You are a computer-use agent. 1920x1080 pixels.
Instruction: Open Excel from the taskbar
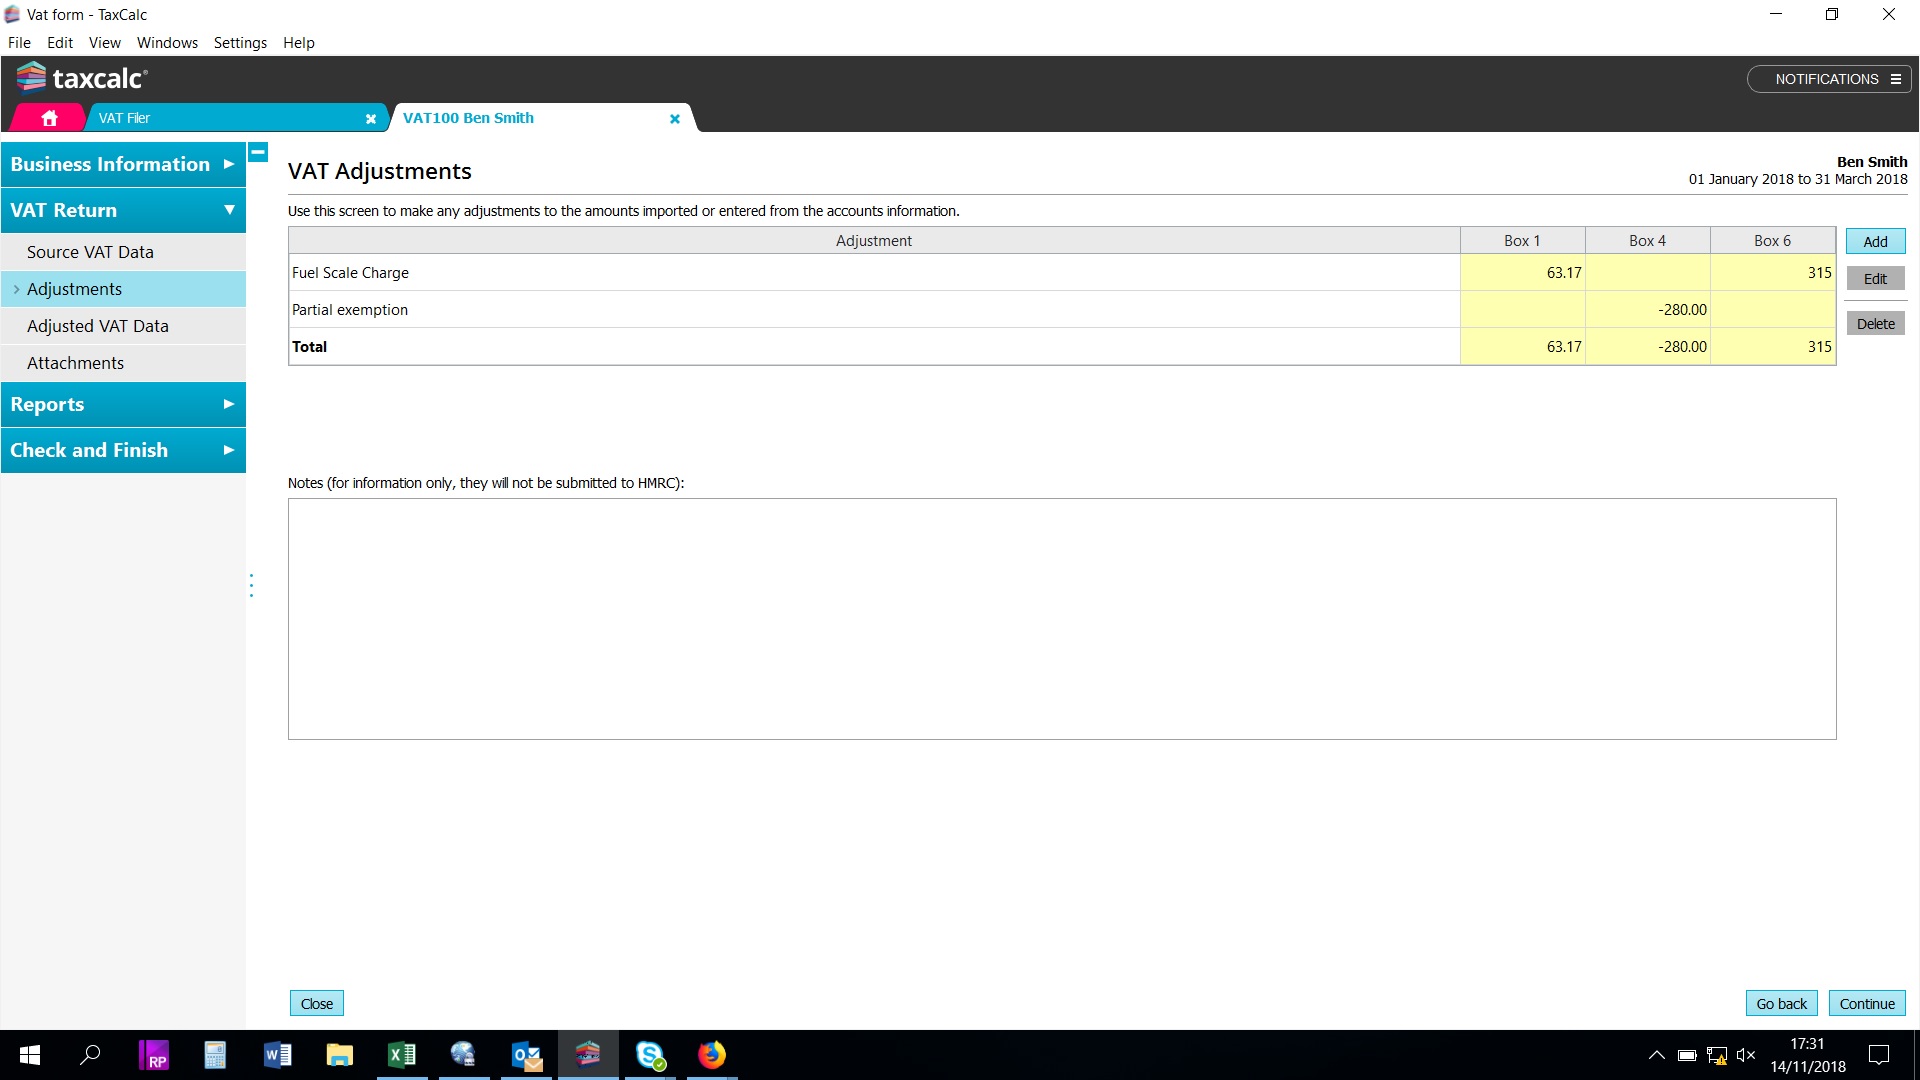tap(402, 1055)
